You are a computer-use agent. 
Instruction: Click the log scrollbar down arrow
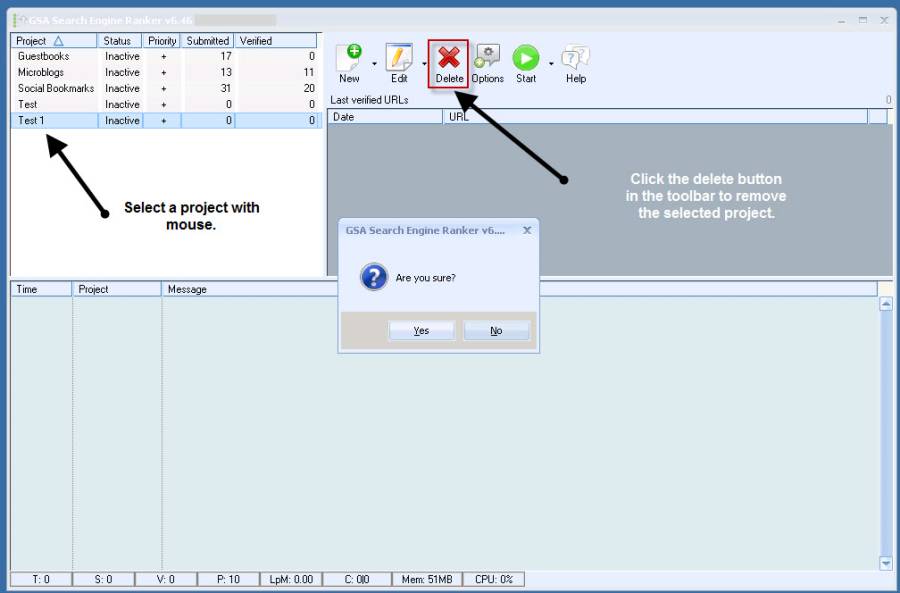click(x=885, y=563)
